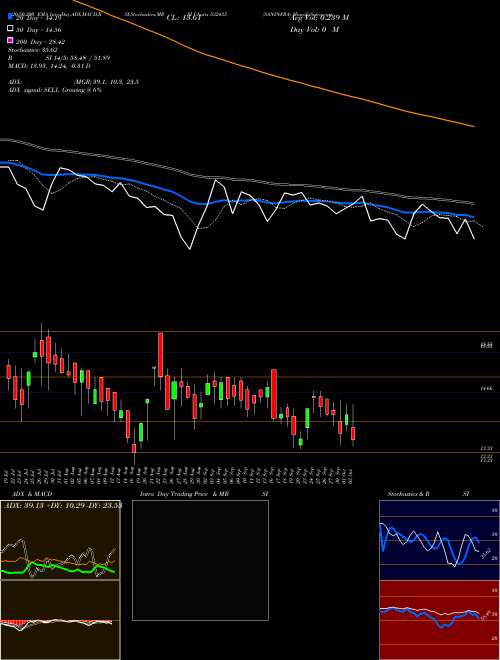Select the '200 Day - 28.42' legend label
Screen dimensions: 500x660
40,42
